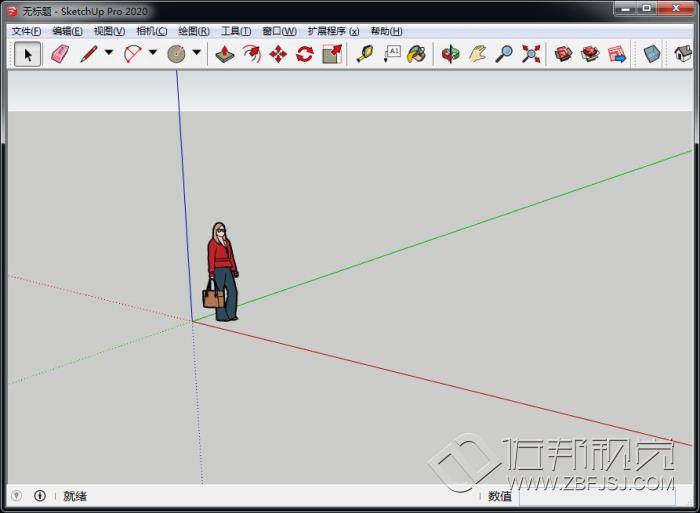Click the model info status icon
The image size is (700, 513).
pyautogui.click(x=40, y=495)
